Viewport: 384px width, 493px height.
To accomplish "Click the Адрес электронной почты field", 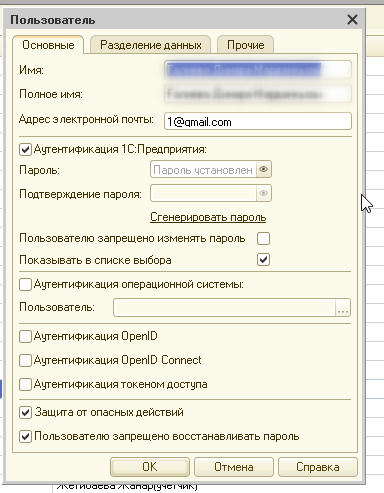I will 258,121.
